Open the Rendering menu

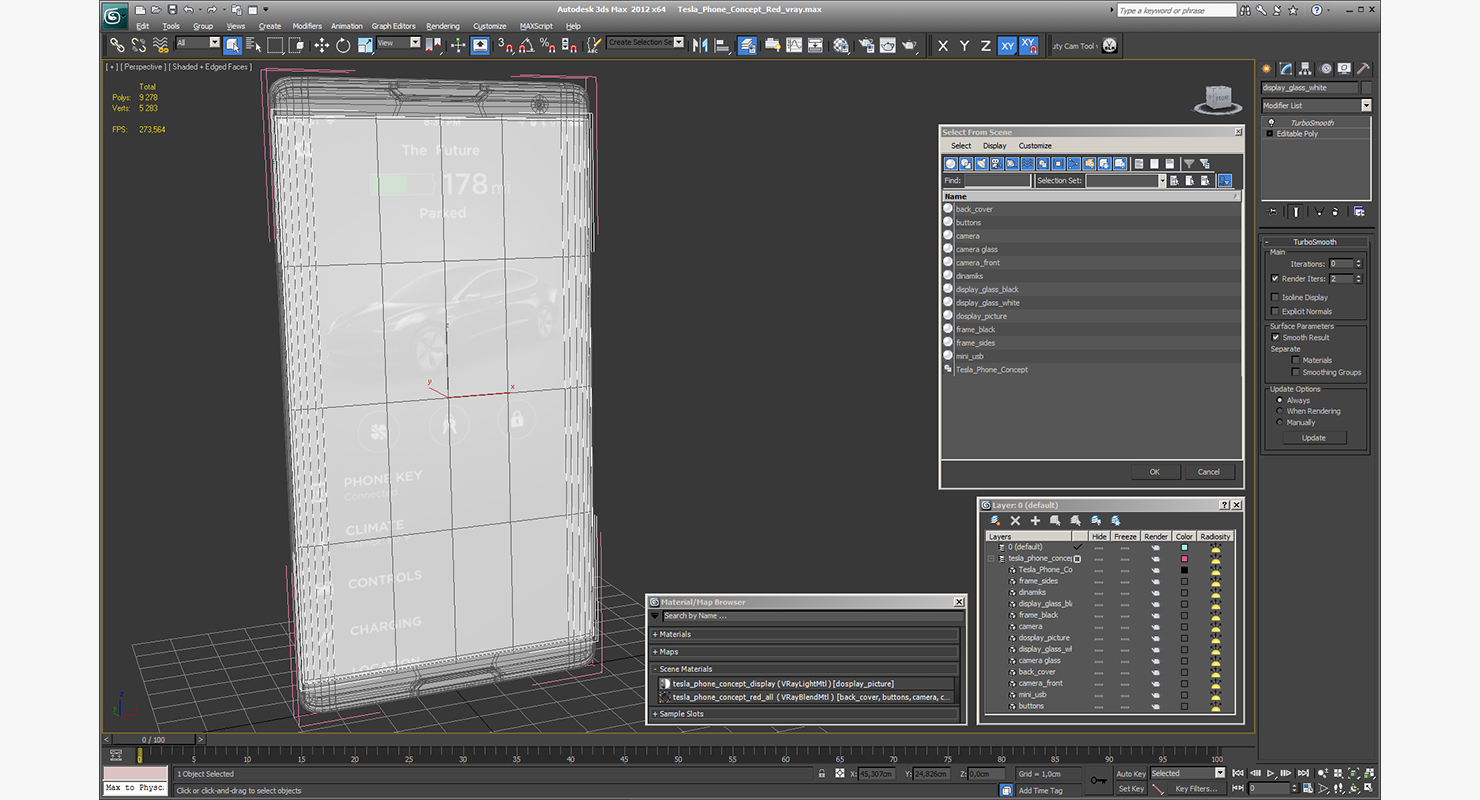443,26
